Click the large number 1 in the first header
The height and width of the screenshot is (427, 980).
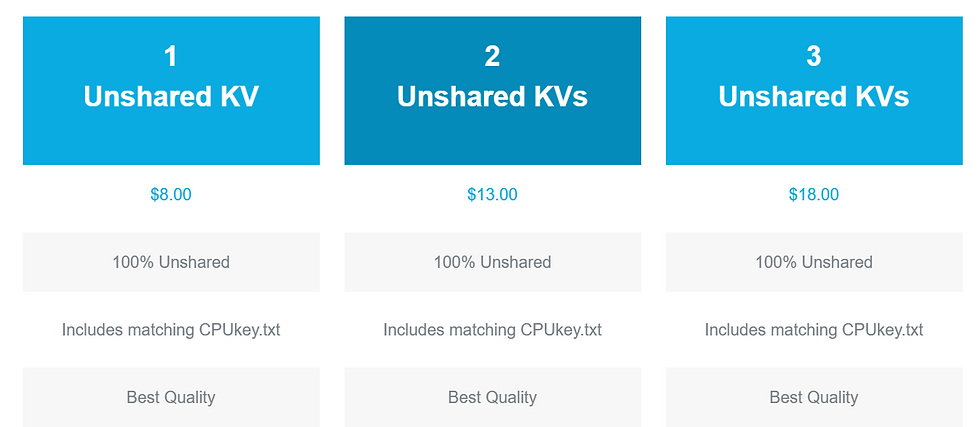point(171,57)
